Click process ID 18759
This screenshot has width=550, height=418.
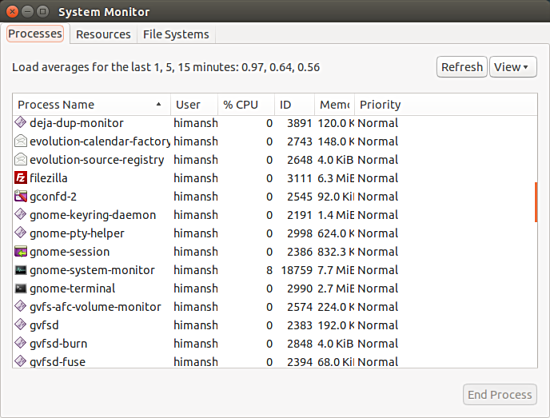pyautogui.click(x=296, y=270)
